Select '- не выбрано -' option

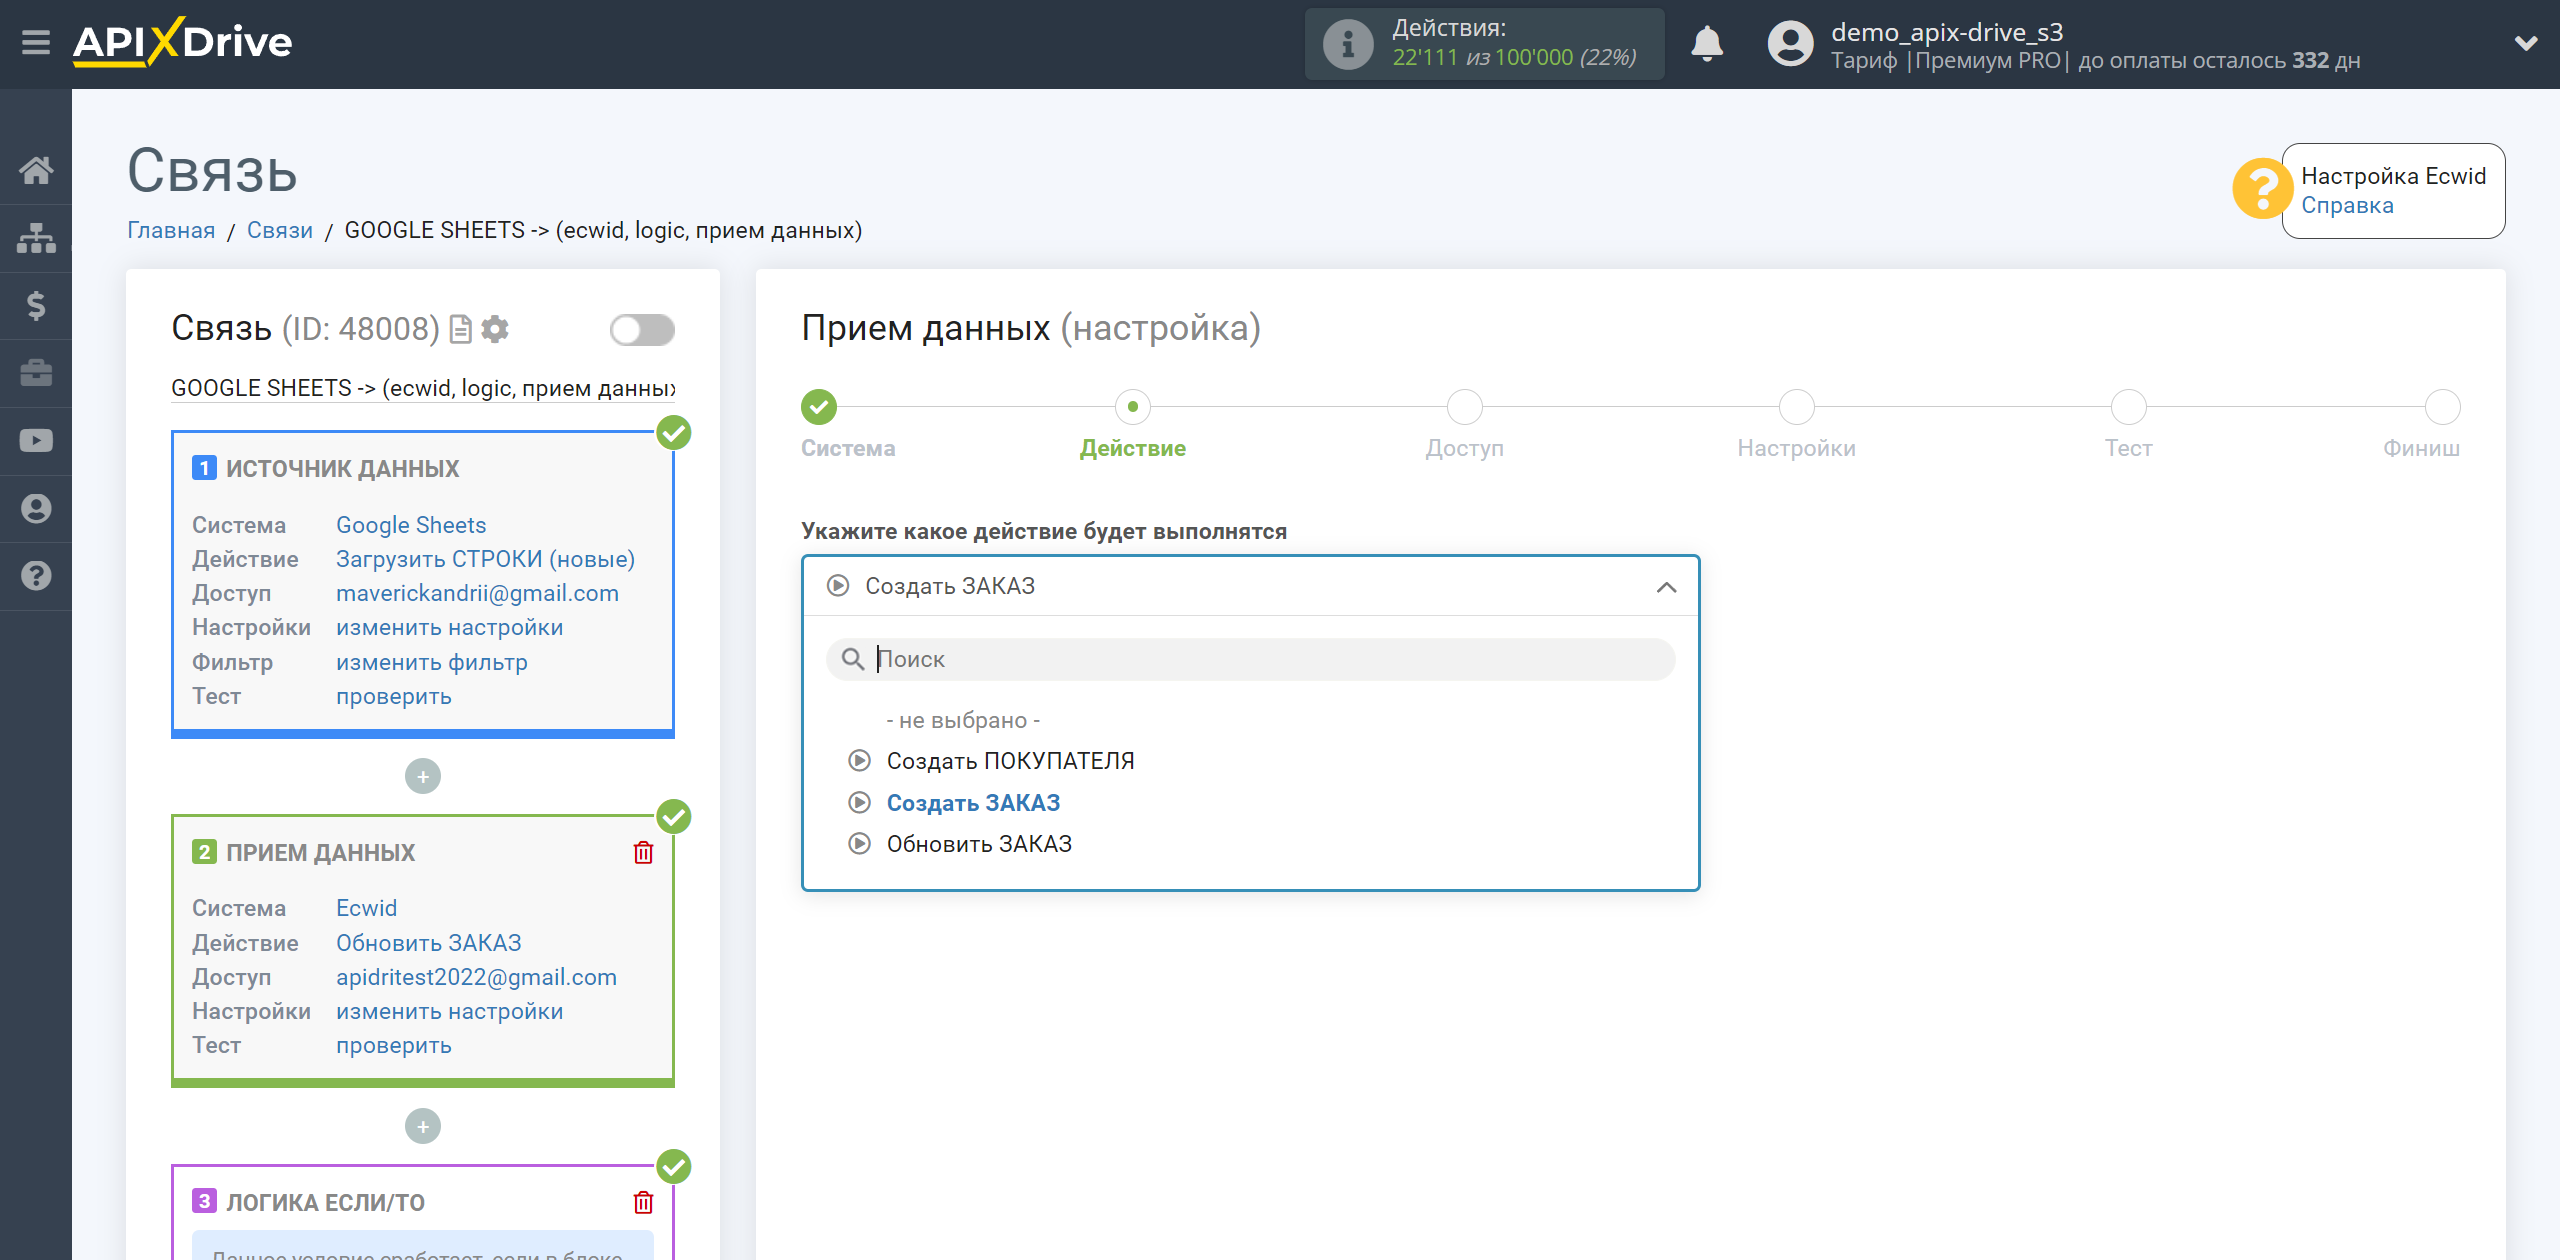963,721
